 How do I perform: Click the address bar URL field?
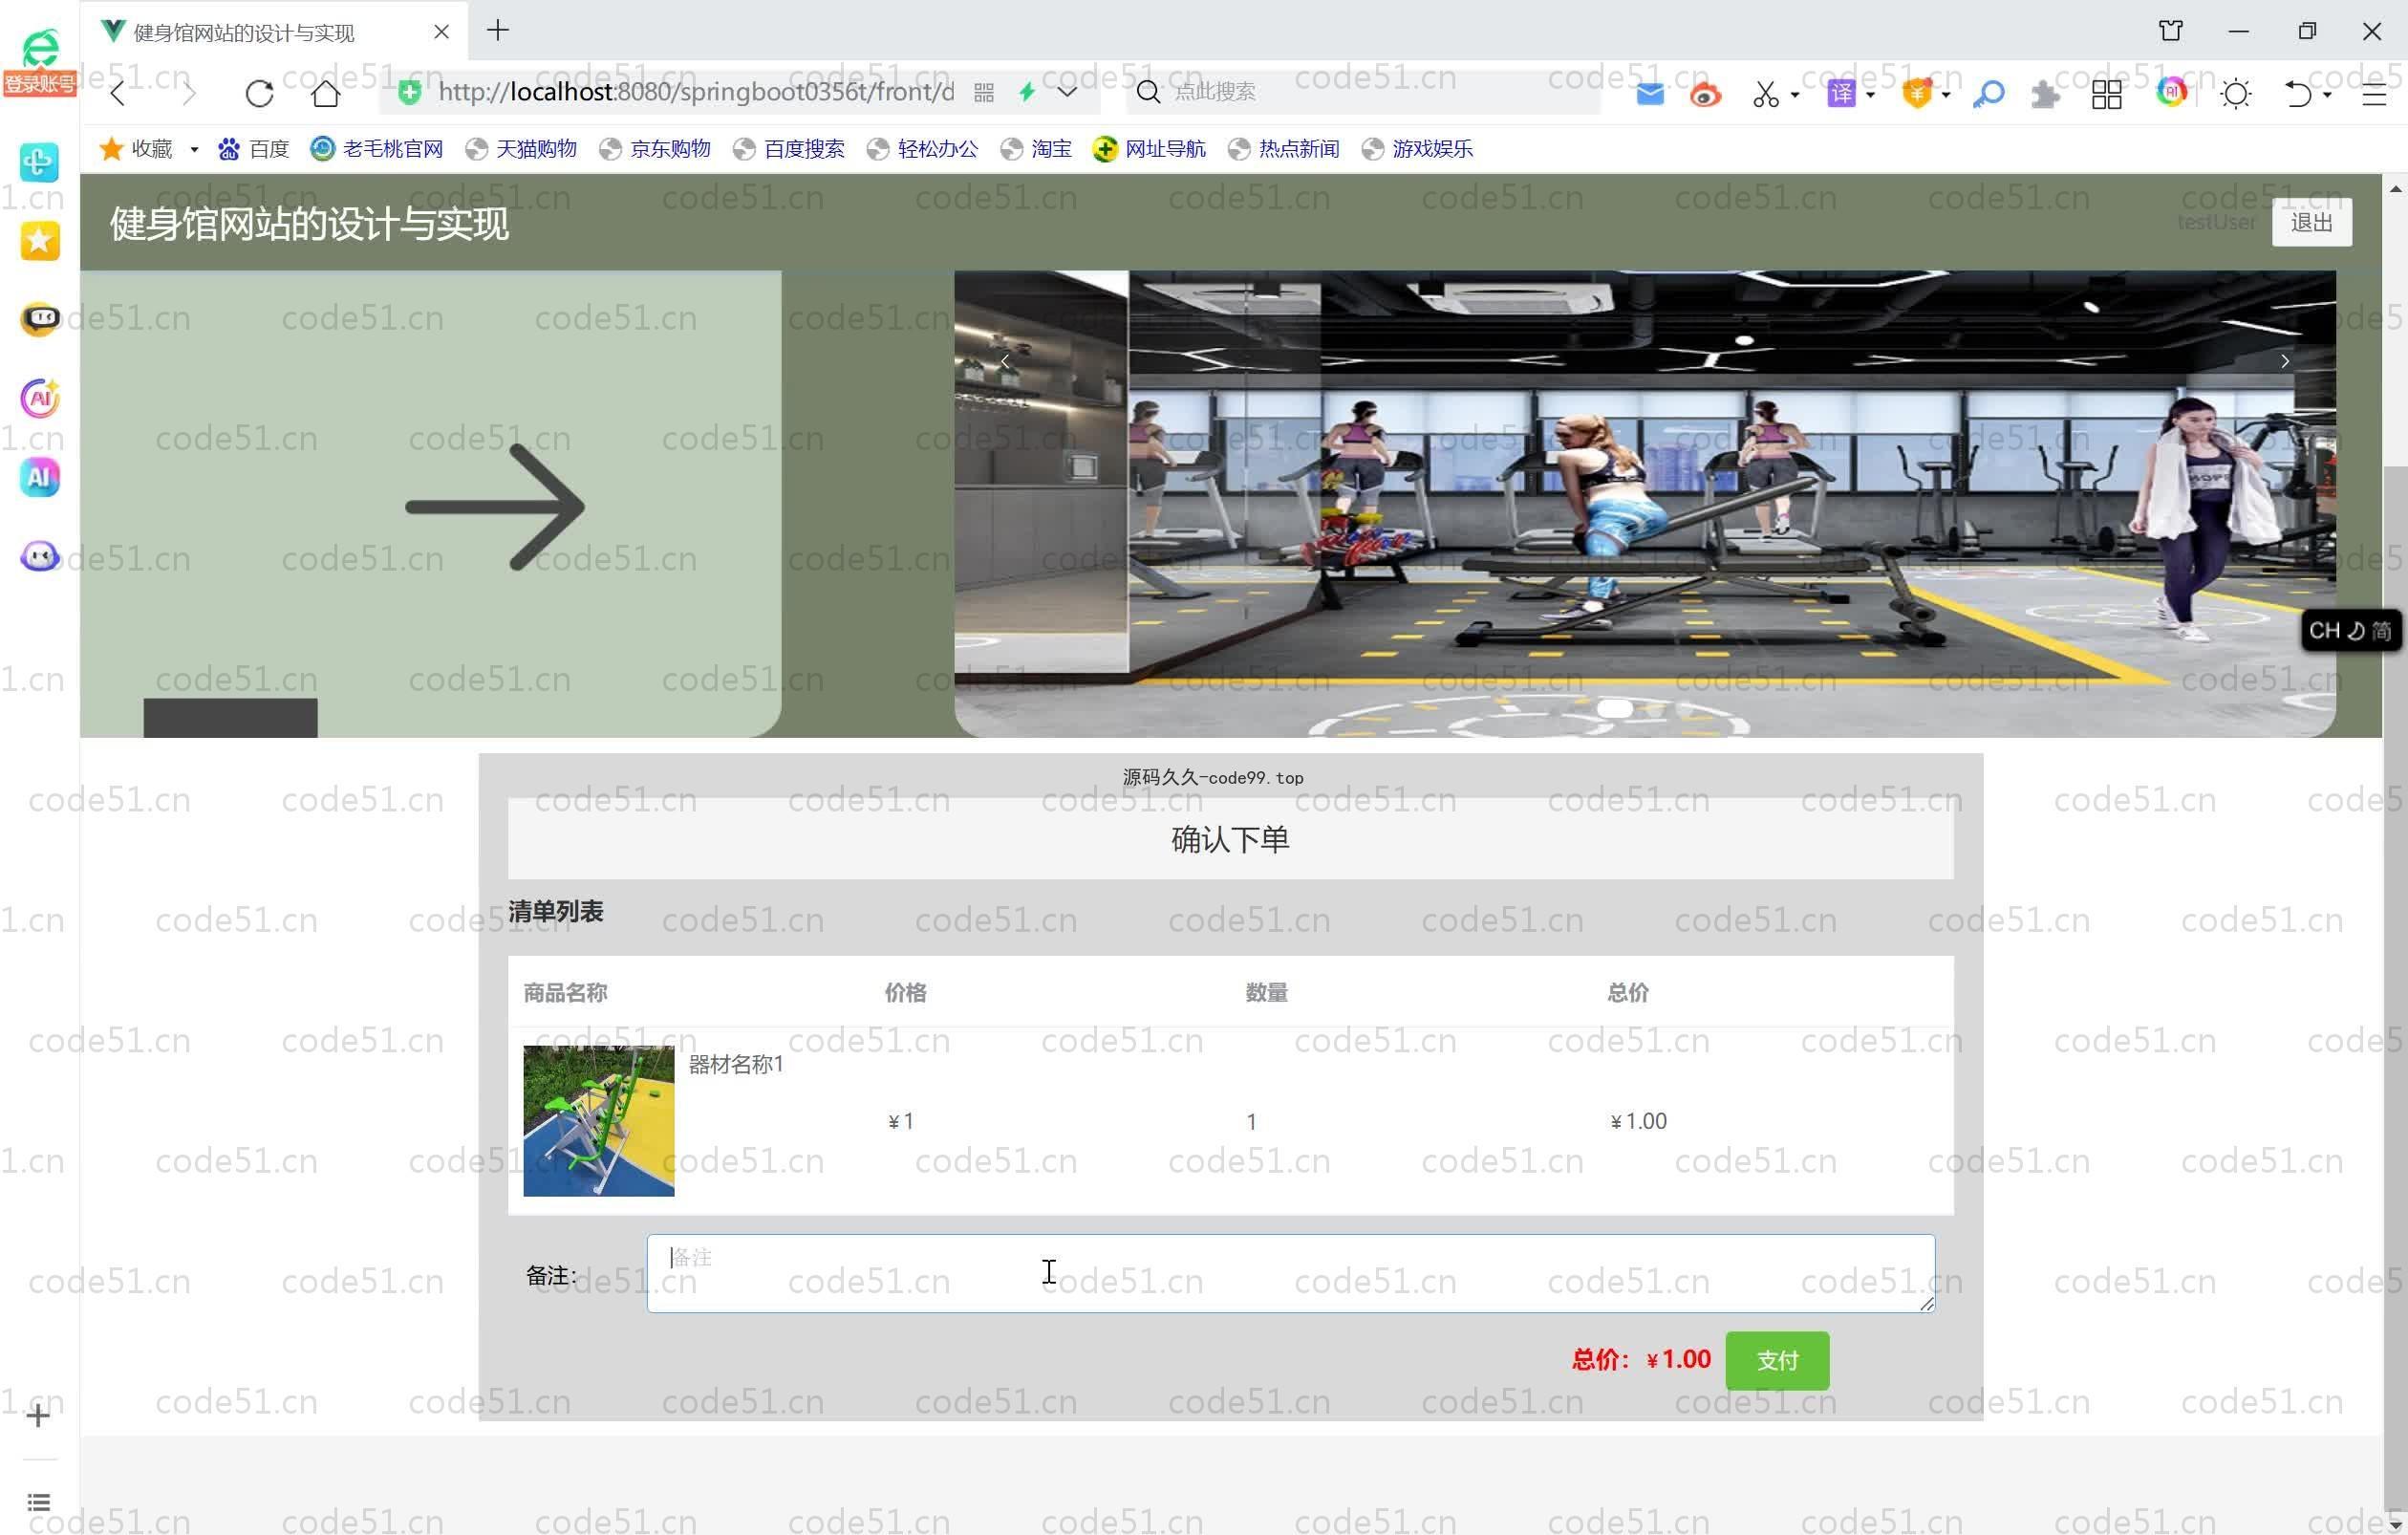pos(695,92)
